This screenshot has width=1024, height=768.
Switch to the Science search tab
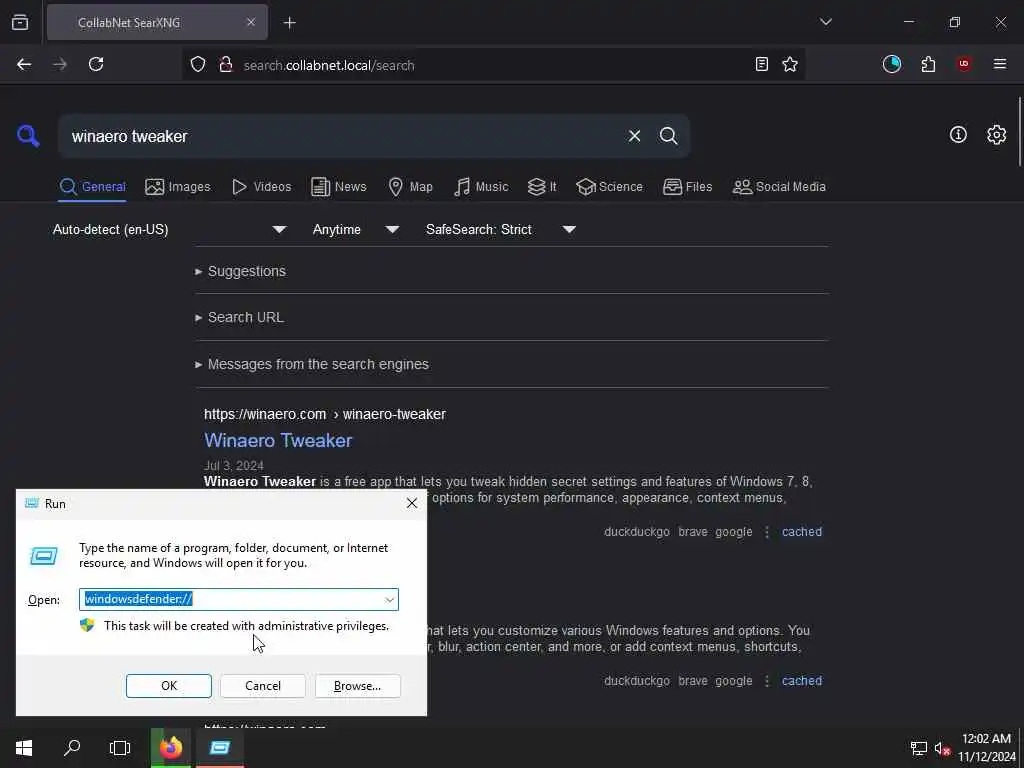[609, 187]
